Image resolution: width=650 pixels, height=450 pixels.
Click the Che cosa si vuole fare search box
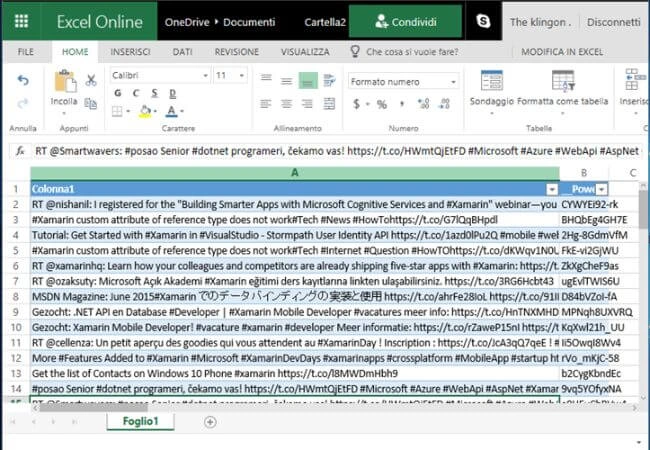coord(412,52)
